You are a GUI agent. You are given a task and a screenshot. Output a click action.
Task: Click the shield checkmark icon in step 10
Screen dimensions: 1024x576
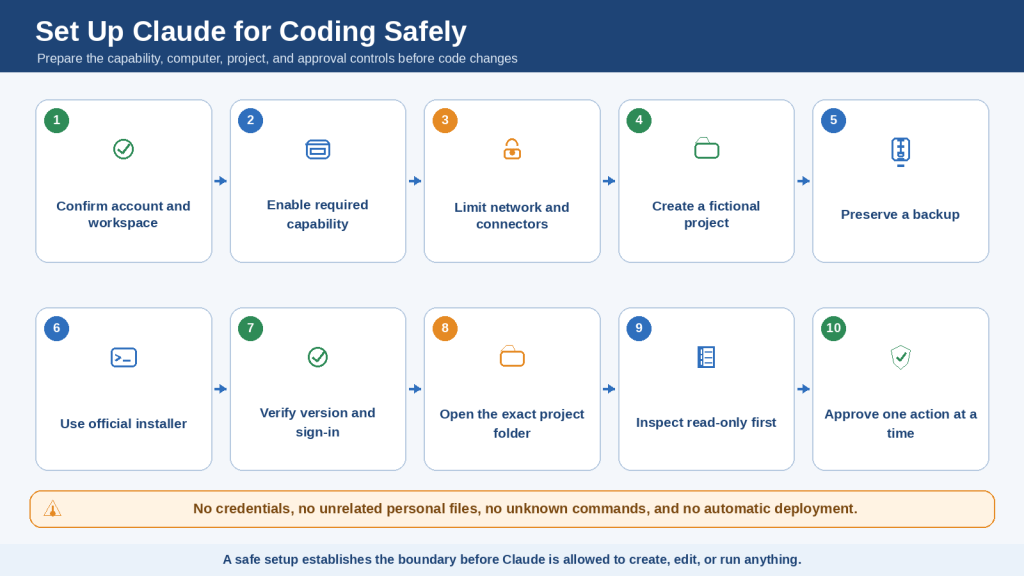click(901, 357)
